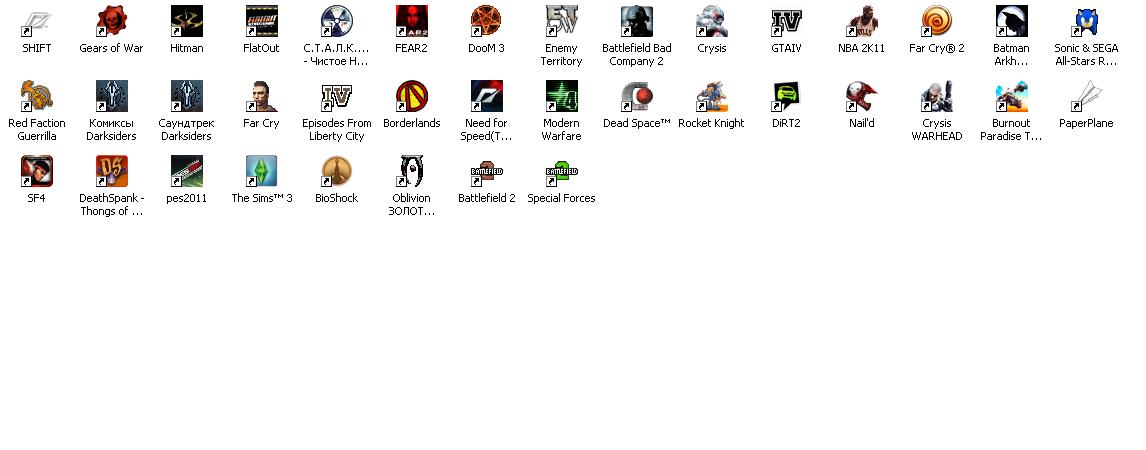Click the PaperPlane icon
Screen dimensions: 1146x450
(1086, 96)
